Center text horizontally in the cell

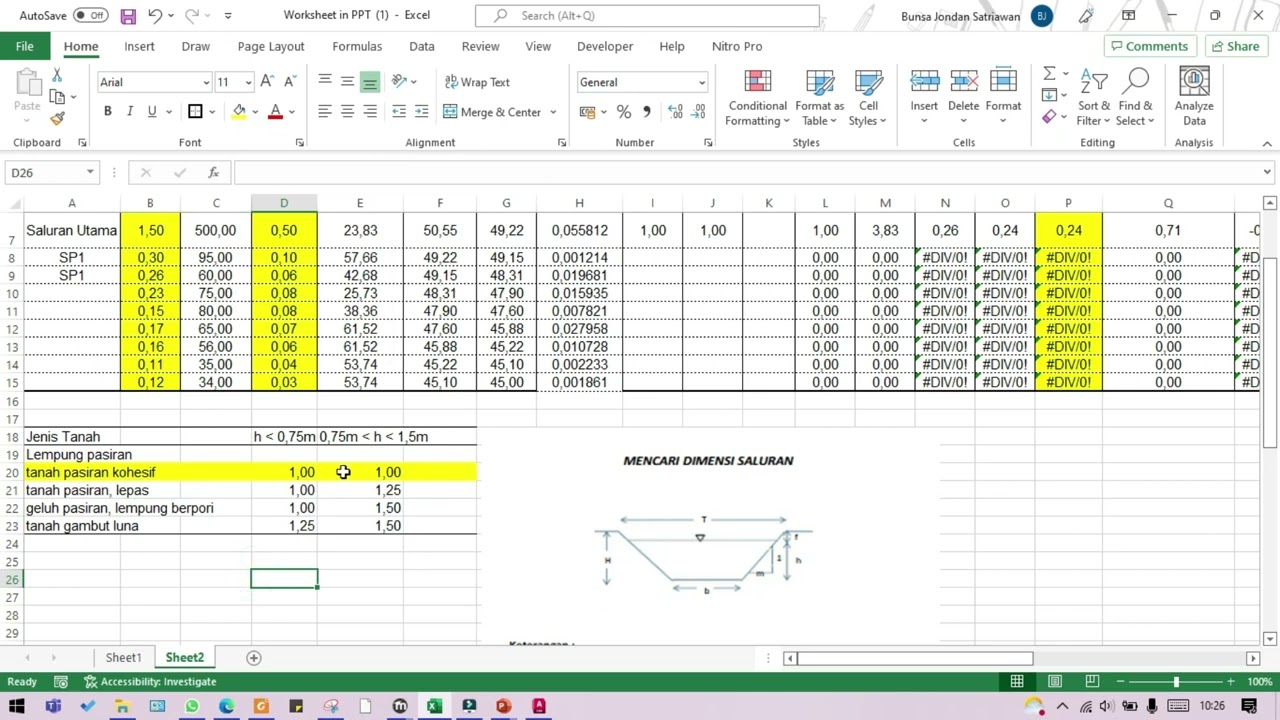[347, 111]
